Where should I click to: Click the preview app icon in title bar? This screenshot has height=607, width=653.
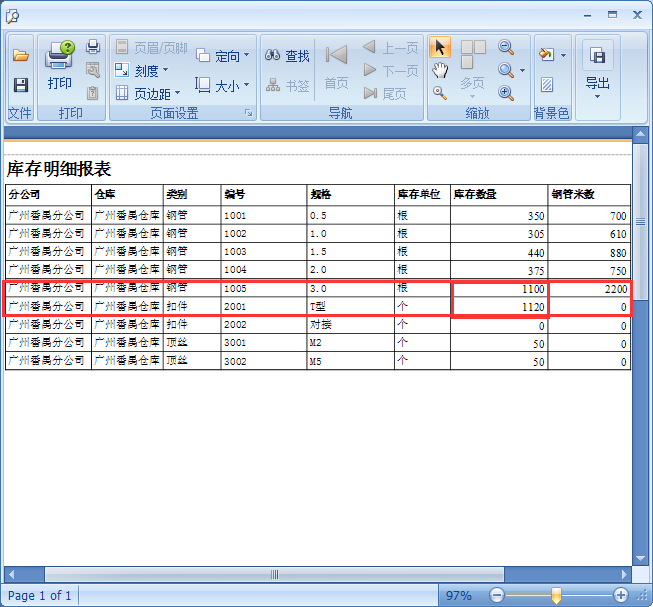pyautogui.click(x=12, y=17)
